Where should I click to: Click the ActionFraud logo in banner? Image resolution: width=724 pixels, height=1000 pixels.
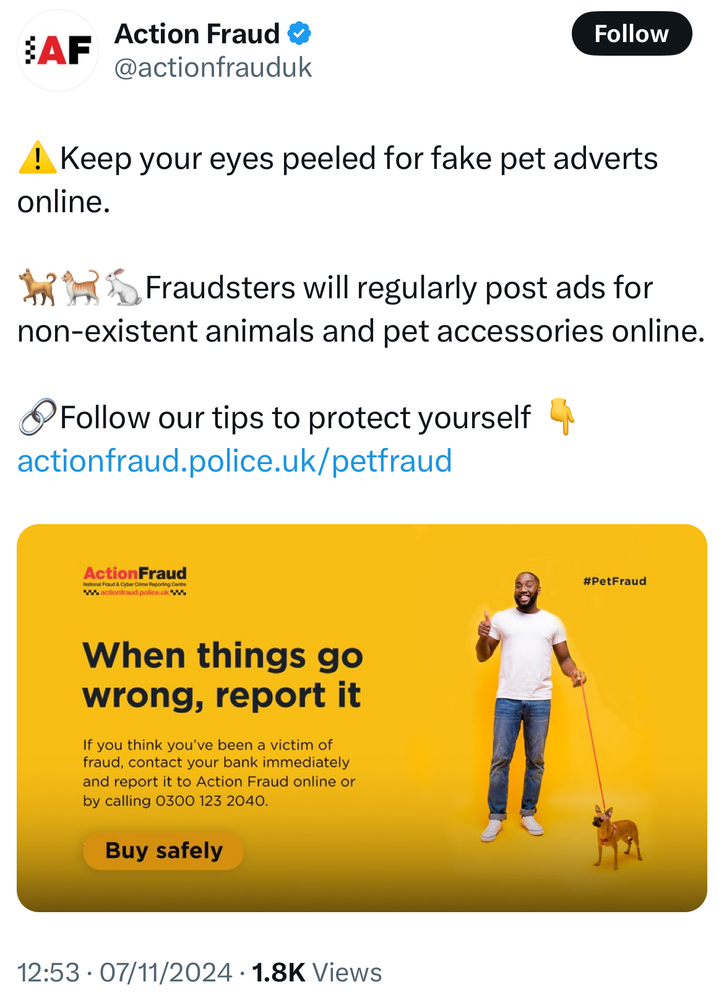[x=135, y=580]
